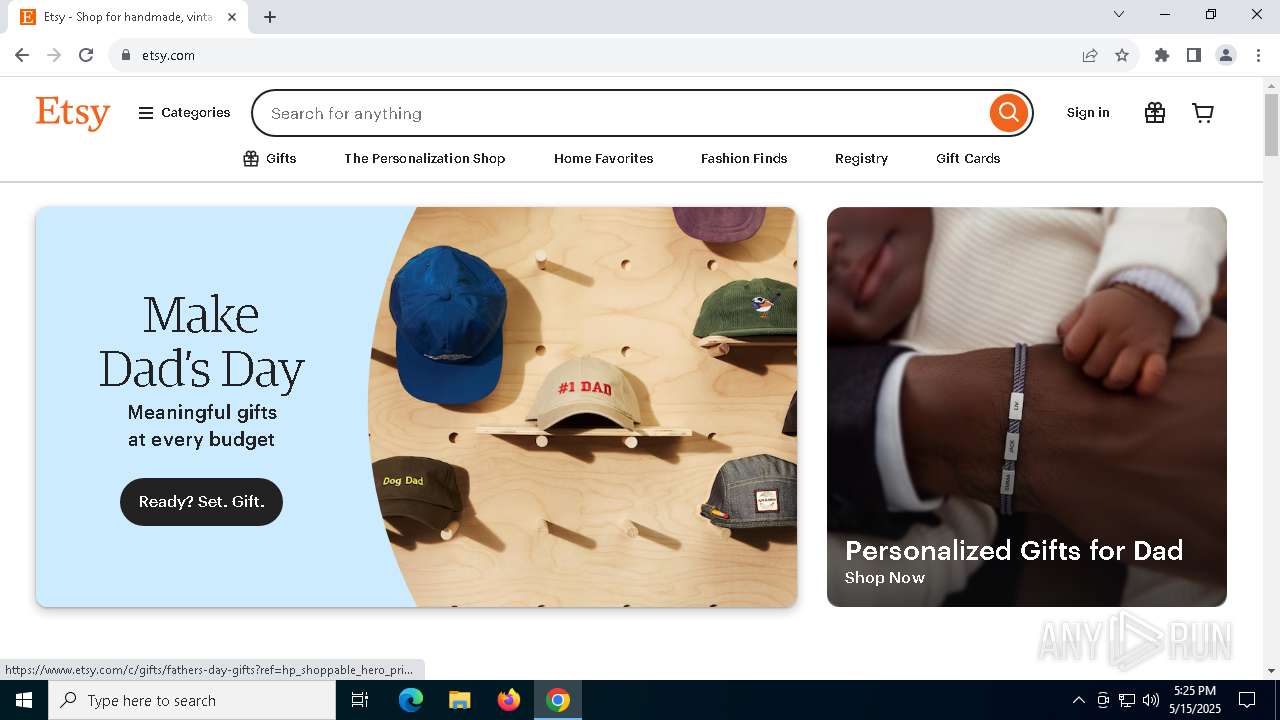Open File Explorer from taskbar
The width and height of the screenshot is (1280, 720).
point(460,700)
